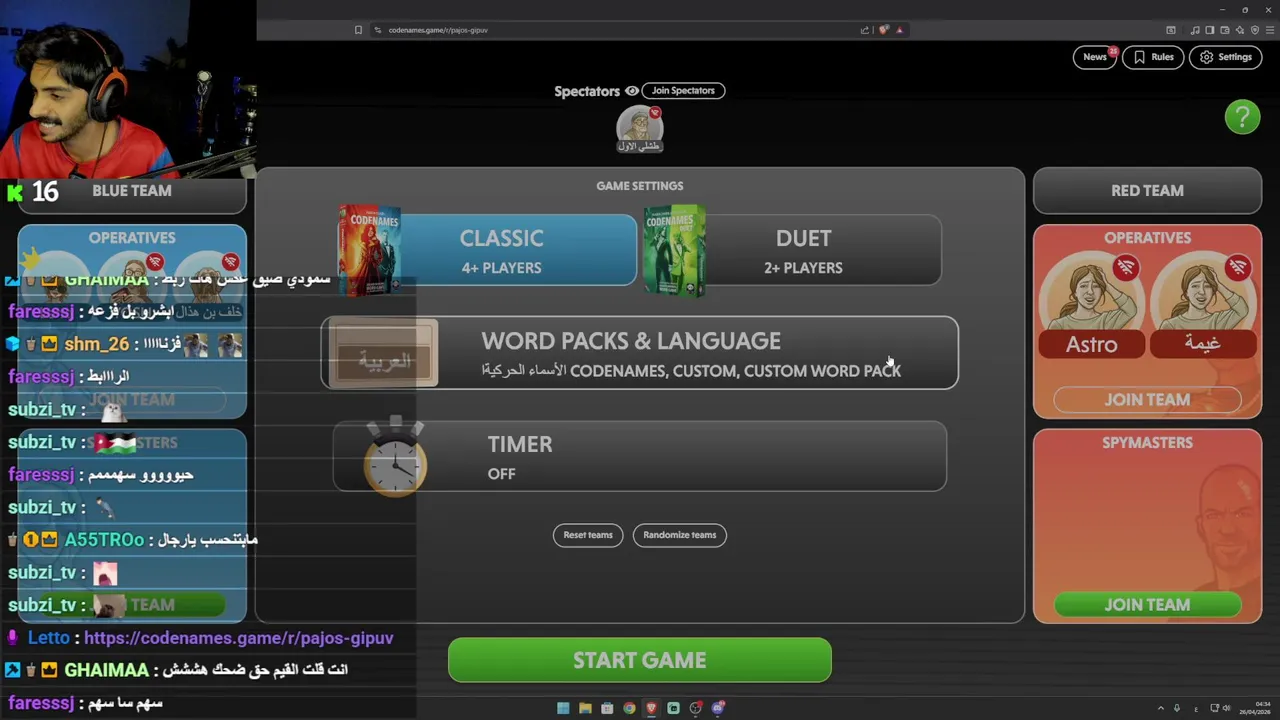Click the Brave VPN shield icon
The width and height of the screenshot is (1280, 720).
click(1255, 30)
